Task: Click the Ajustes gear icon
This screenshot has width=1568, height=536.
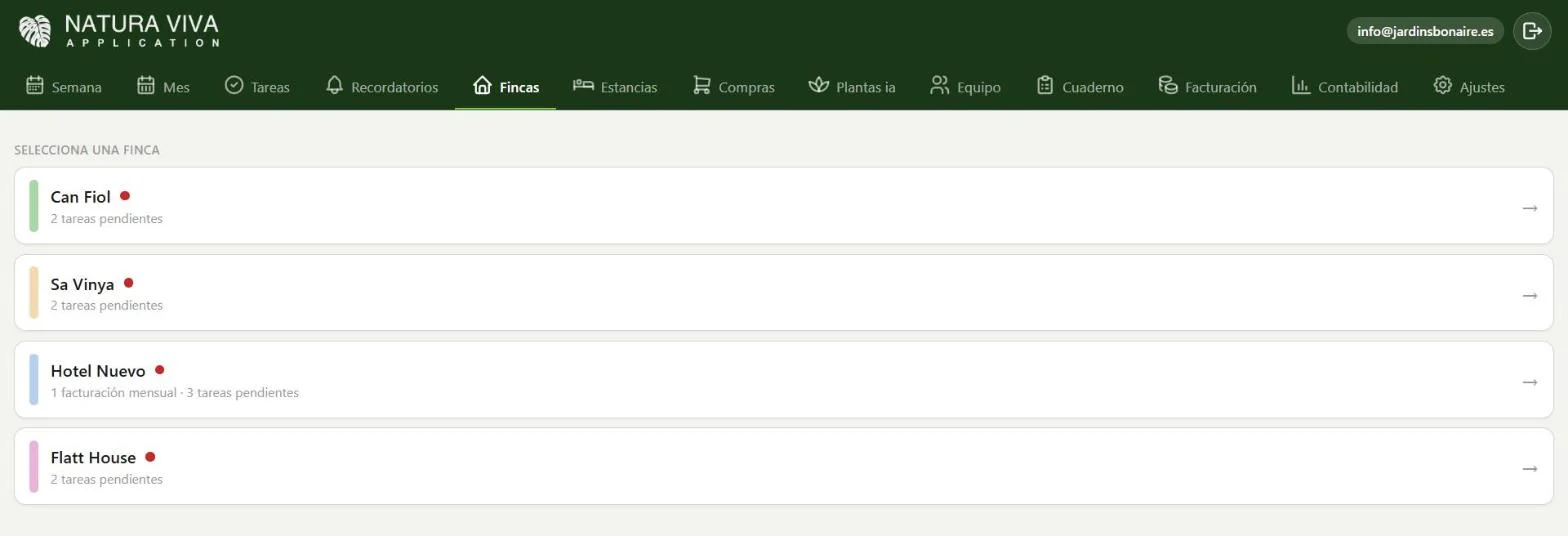Action: click(1442, 85)
